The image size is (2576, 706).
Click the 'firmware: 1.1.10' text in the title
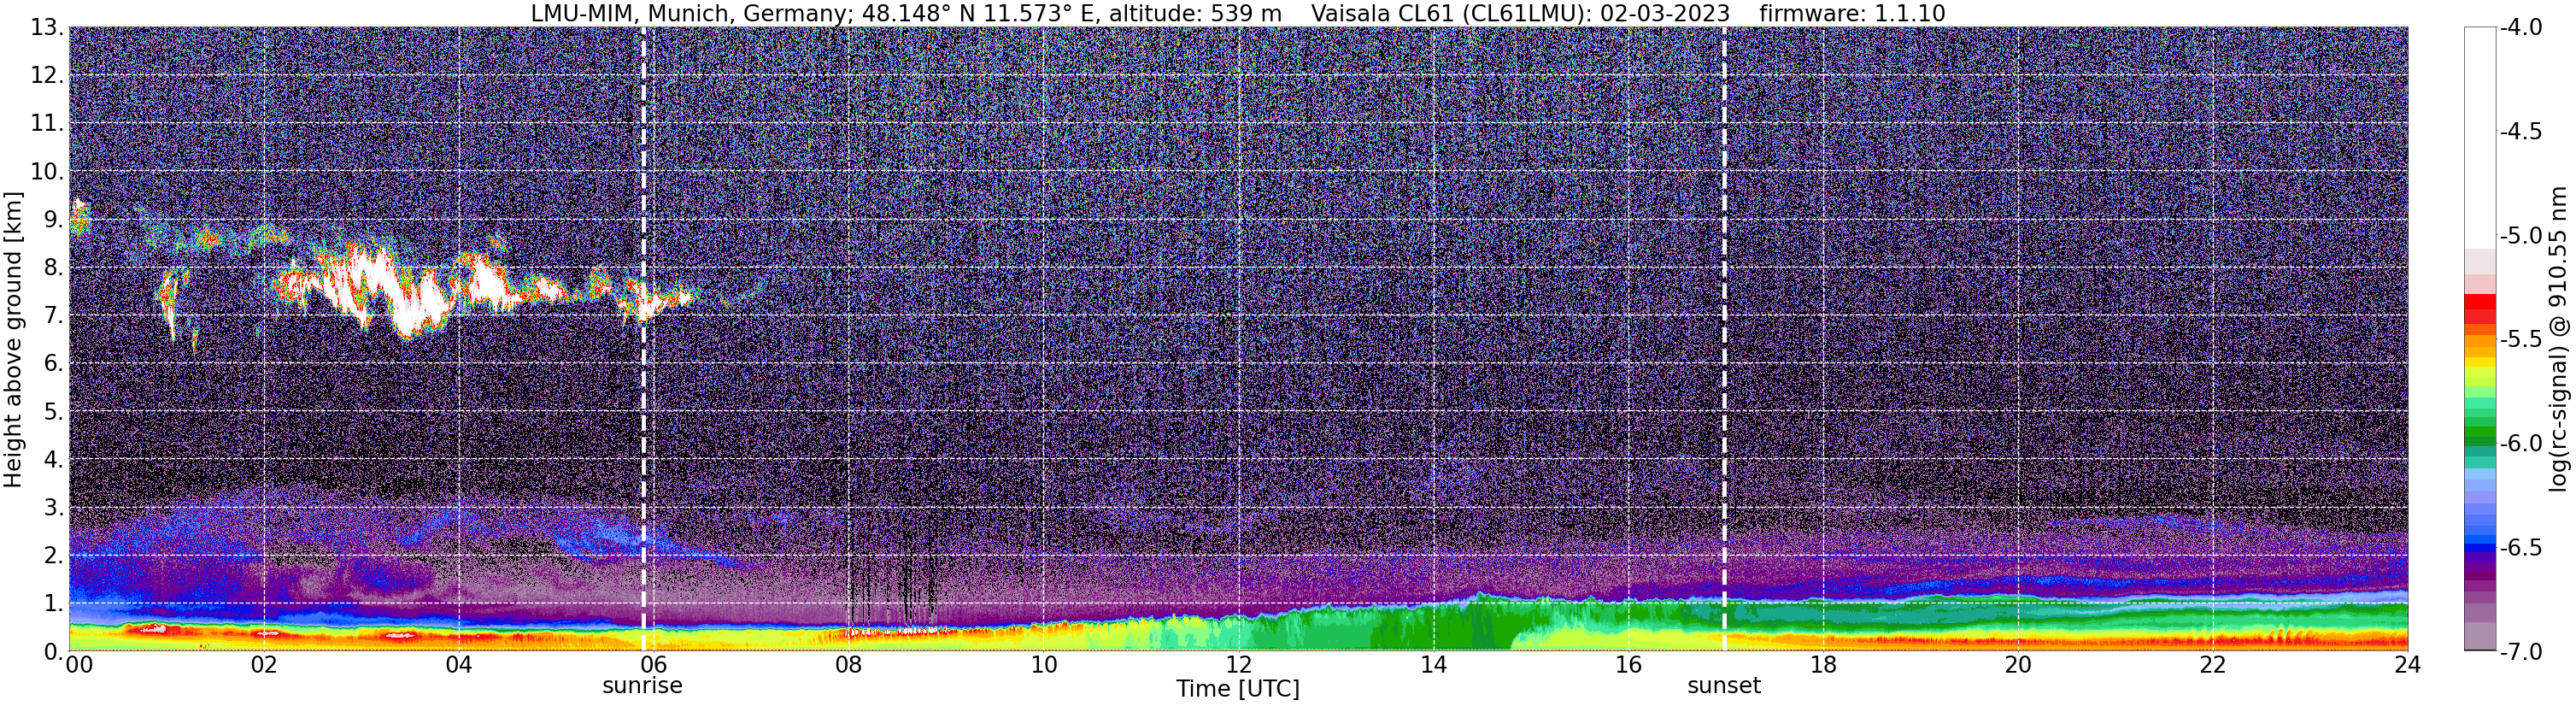tap(1852, 14)
